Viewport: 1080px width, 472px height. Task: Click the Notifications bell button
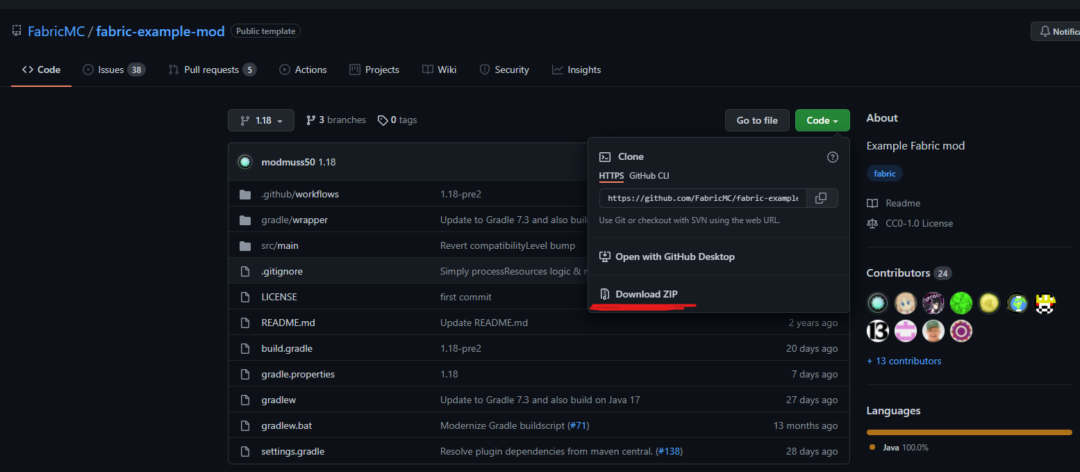click(x=1055, y=31)
